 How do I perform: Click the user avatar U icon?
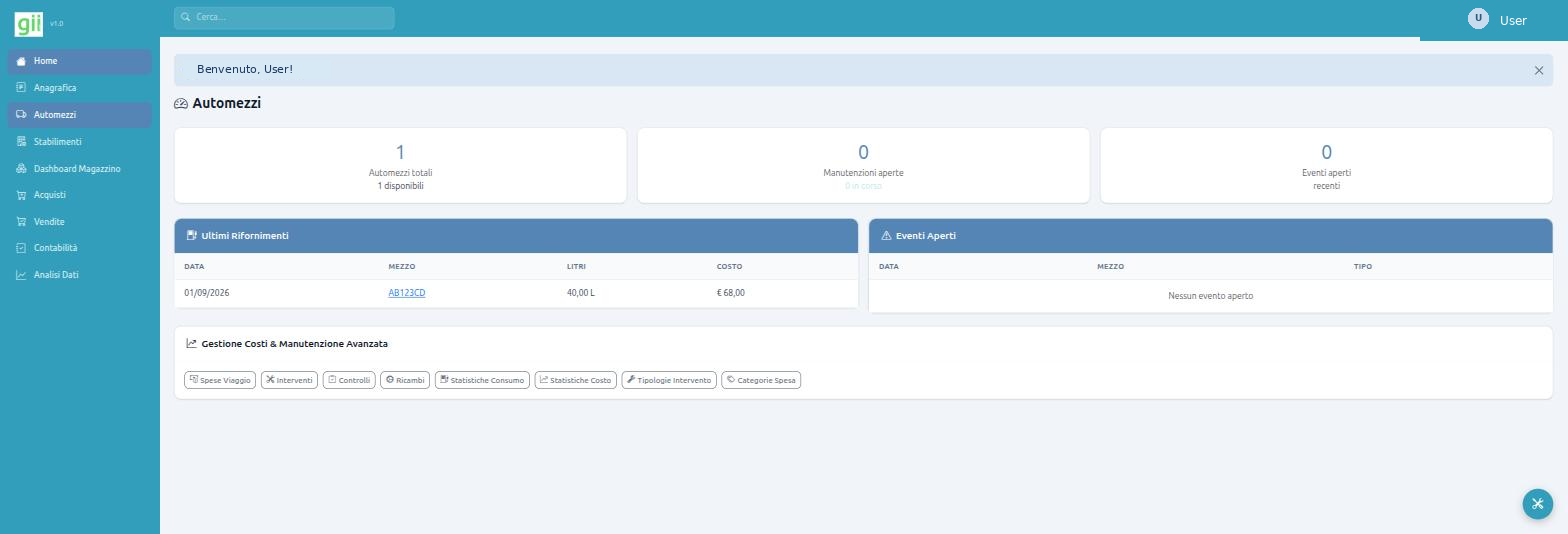click(1478, 18)
